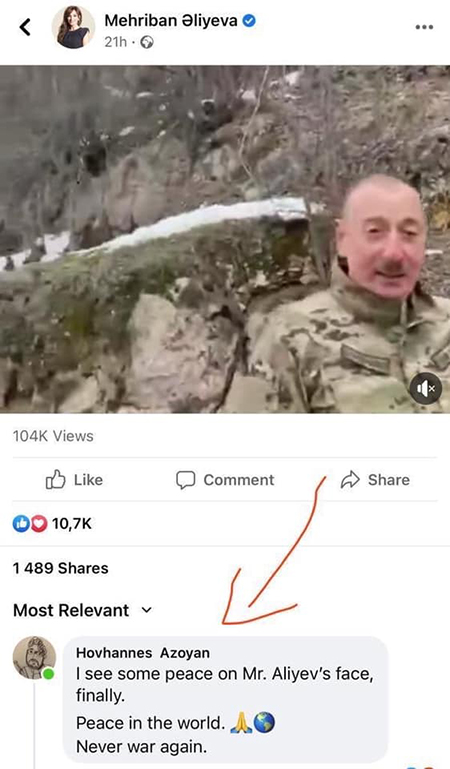Open the 10,7K reactions count
Viewport: 450px width, 769px height.
72,524
